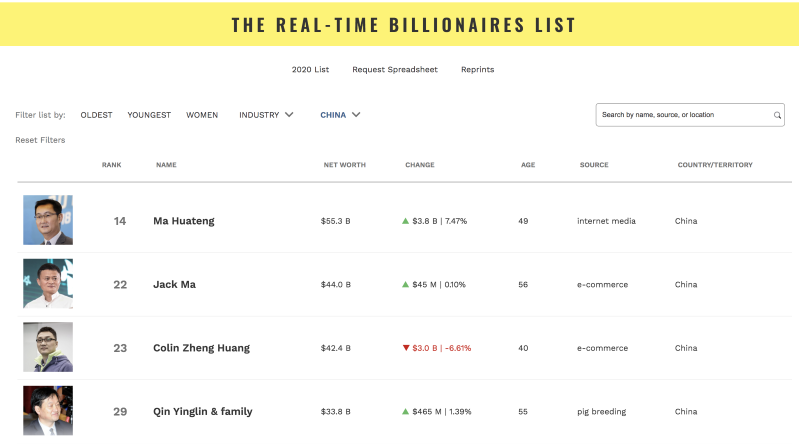Open Colin Zheng Huang's photo thumbnail
The width and height of the screenshot is (799, 447).
pyautogui.click(x=48, y=347)
